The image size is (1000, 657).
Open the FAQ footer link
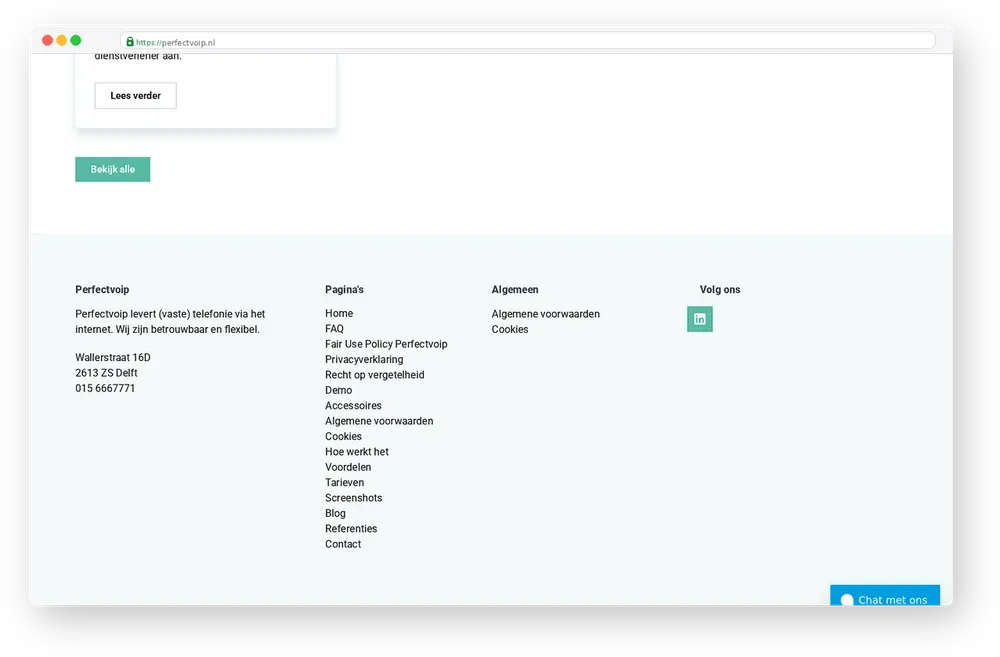point(334,328)
